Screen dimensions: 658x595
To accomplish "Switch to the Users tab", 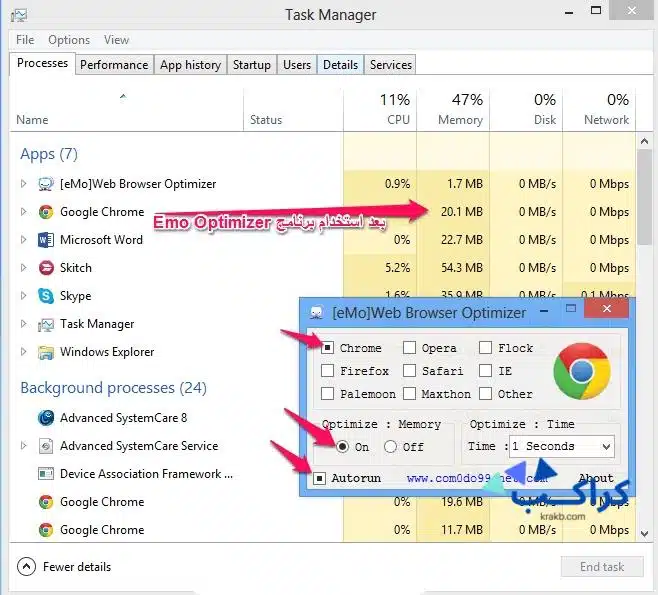I will [x=297, y=65].
